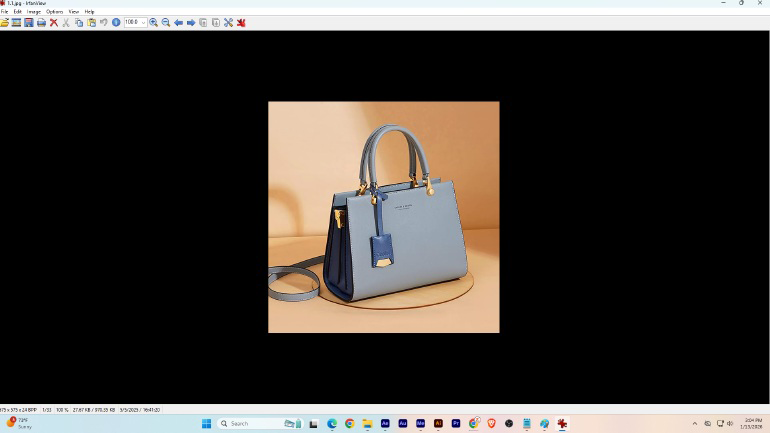The height and width of the screenshot is (433, 770).
Task: Click the Windows Start button
Action: 207,424
